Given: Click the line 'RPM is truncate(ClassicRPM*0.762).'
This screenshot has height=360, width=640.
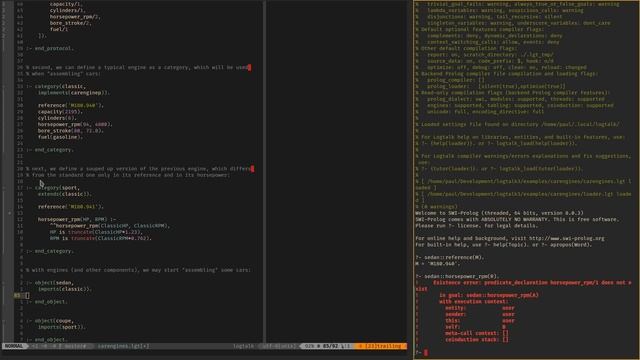Looking at the screenshot, I should click(101, 238).
